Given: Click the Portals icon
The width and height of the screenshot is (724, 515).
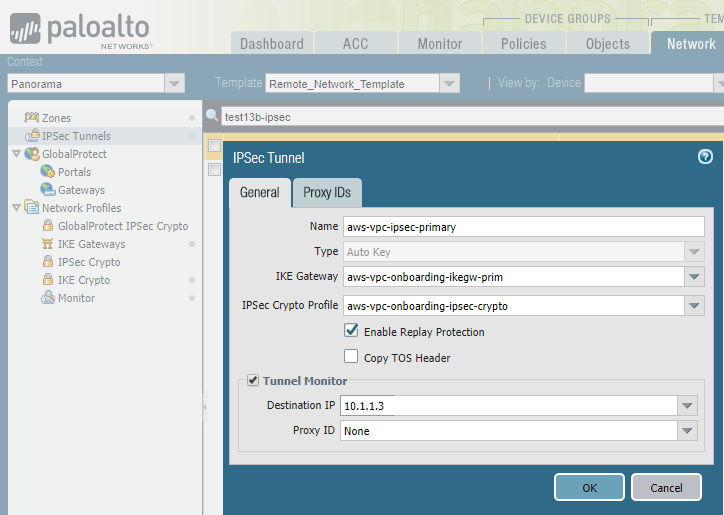Looking at the screenshot, I should pos(48,172).
